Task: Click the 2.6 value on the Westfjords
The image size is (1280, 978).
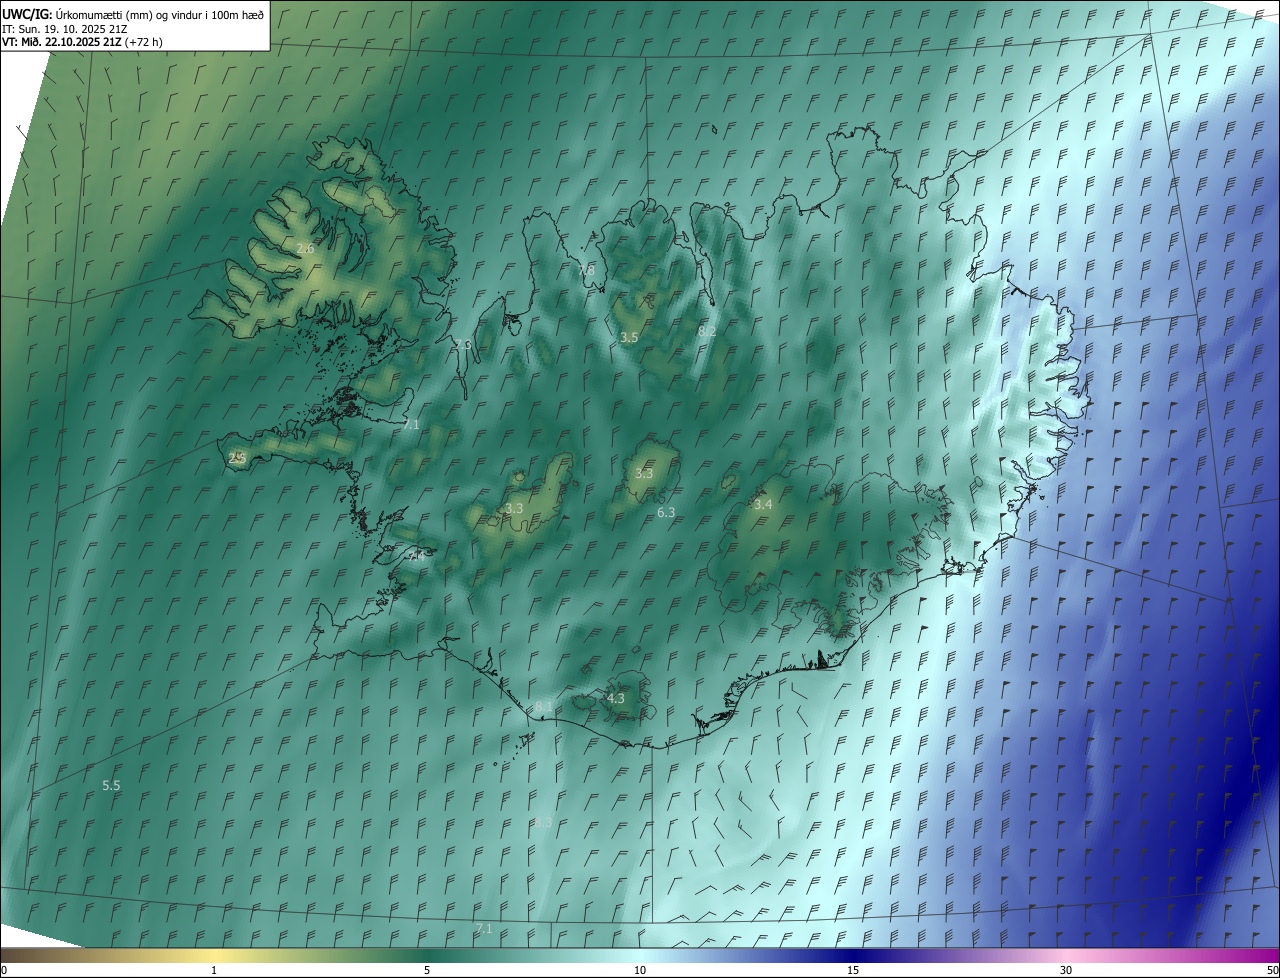Action: (x=306, y=248)
